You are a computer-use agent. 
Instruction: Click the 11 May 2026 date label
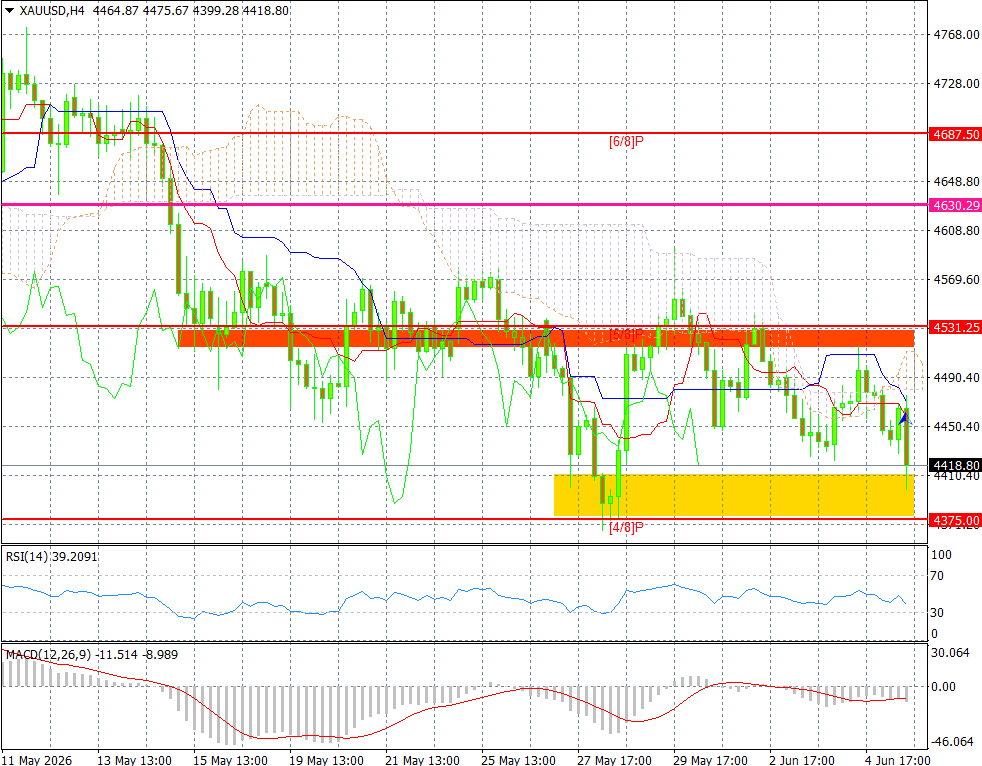37,760
